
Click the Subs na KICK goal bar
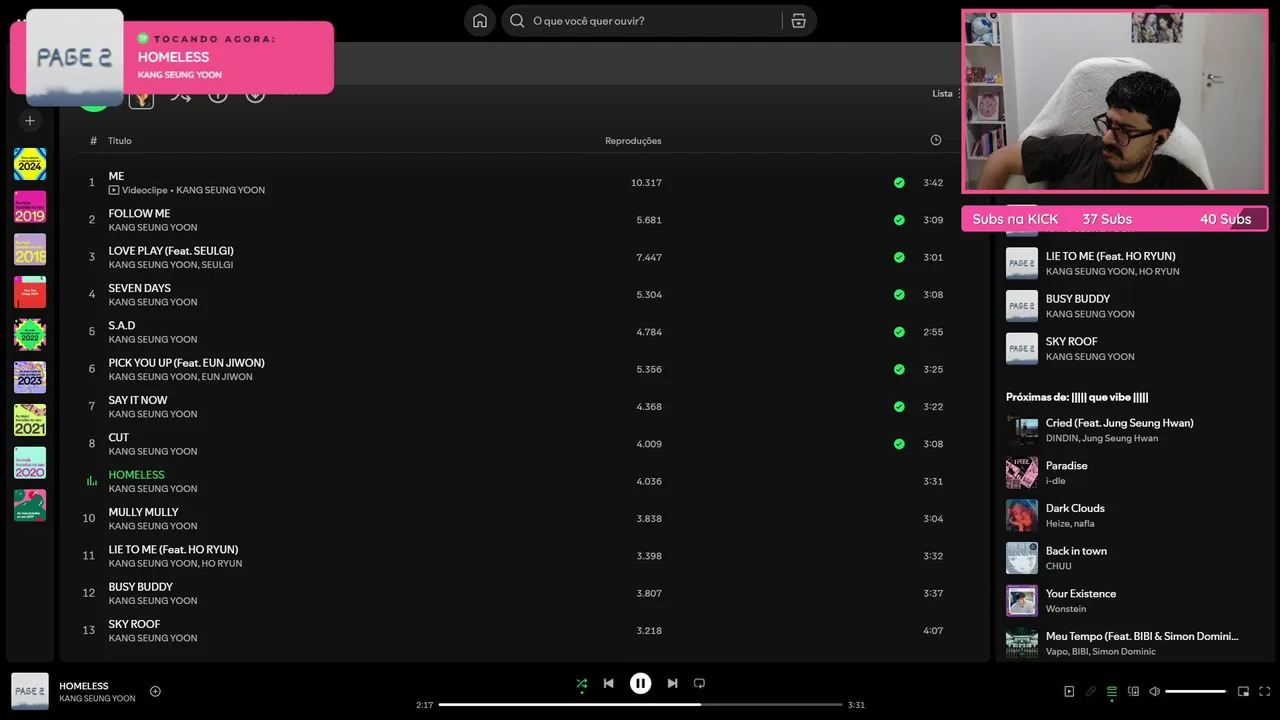1114,219
